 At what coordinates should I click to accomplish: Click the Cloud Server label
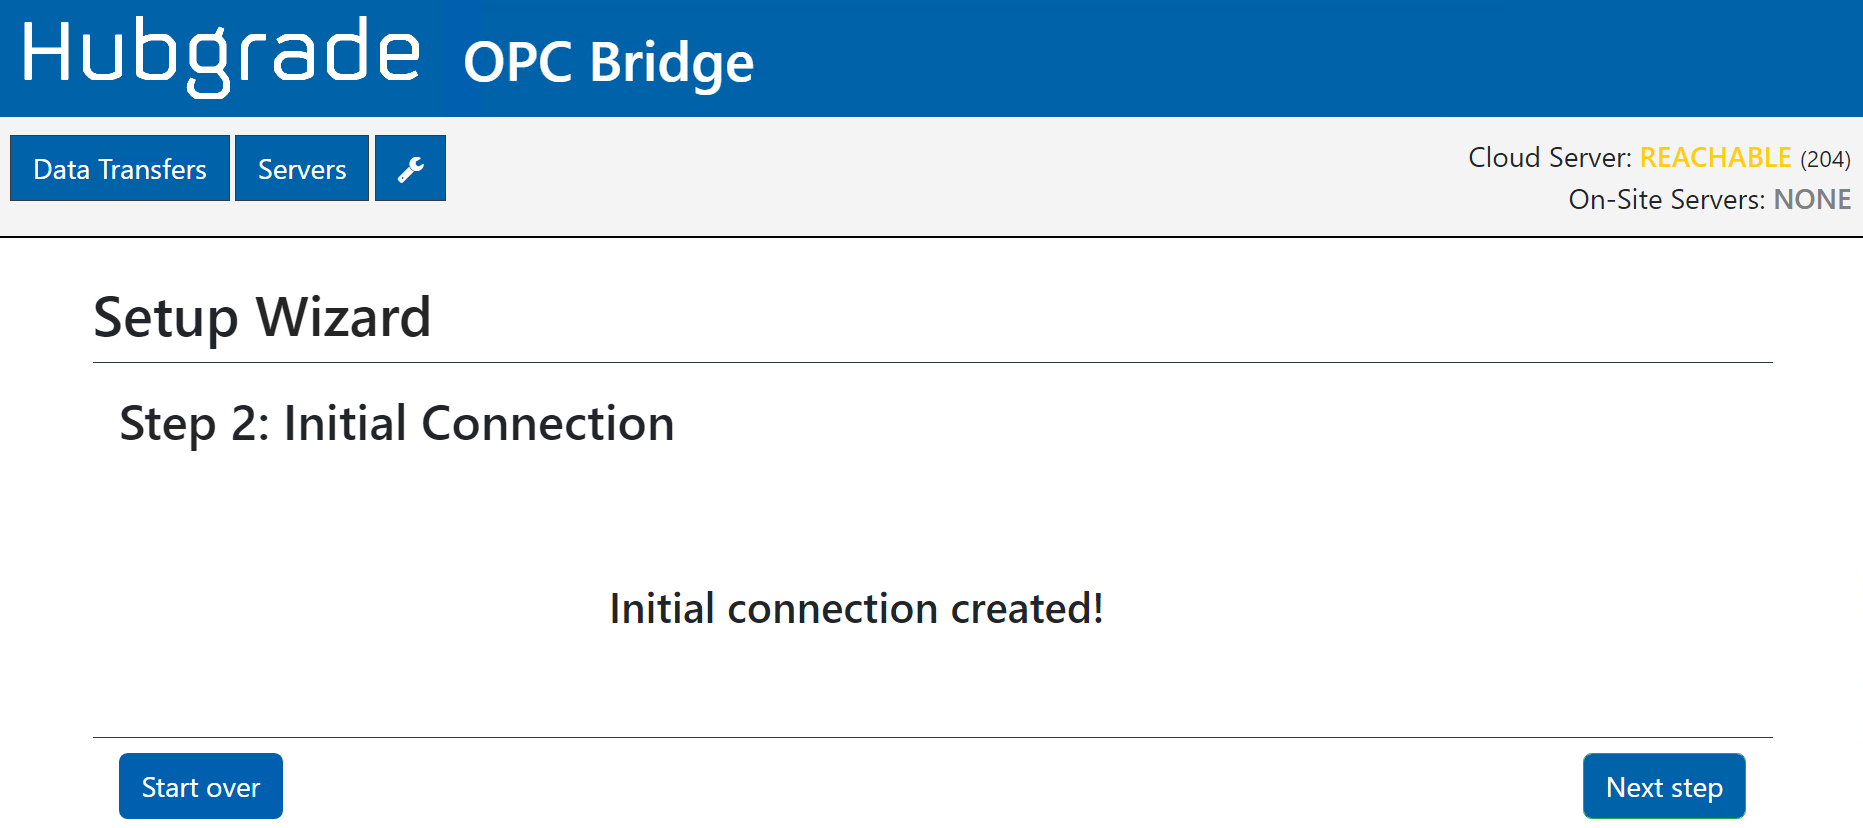[x=1549, y=158]
